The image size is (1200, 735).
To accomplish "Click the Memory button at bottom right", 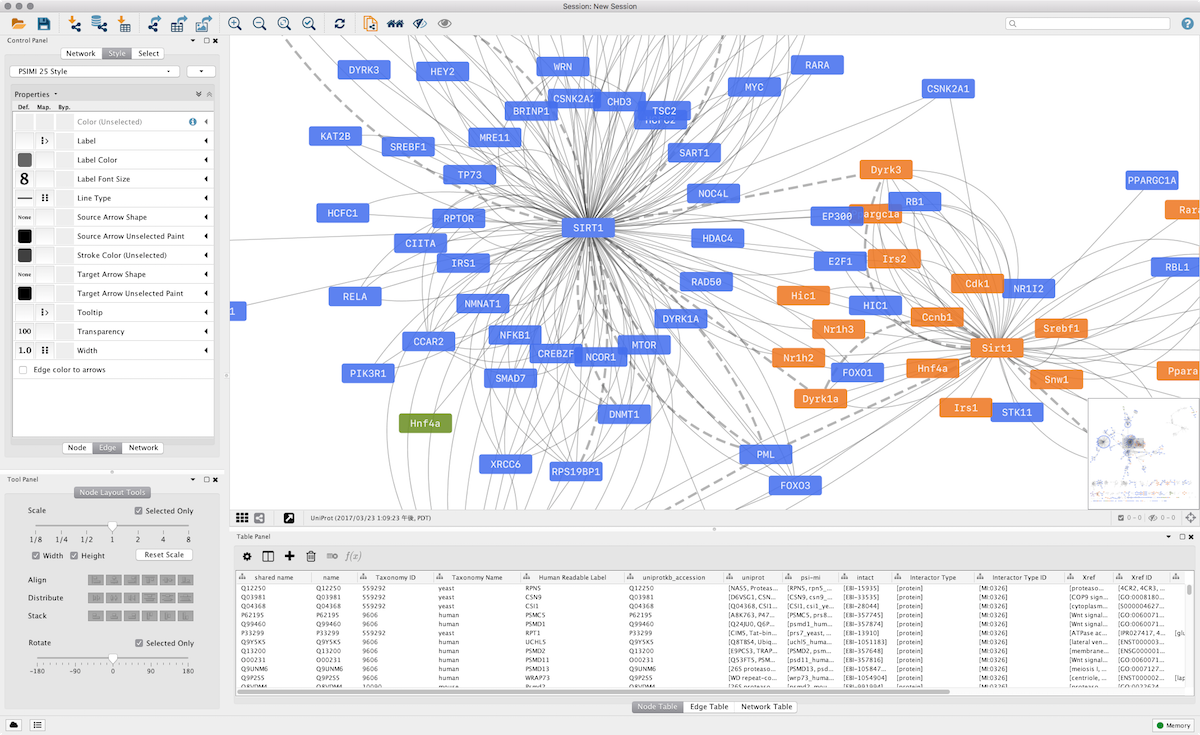I will tap(1172, 724).
